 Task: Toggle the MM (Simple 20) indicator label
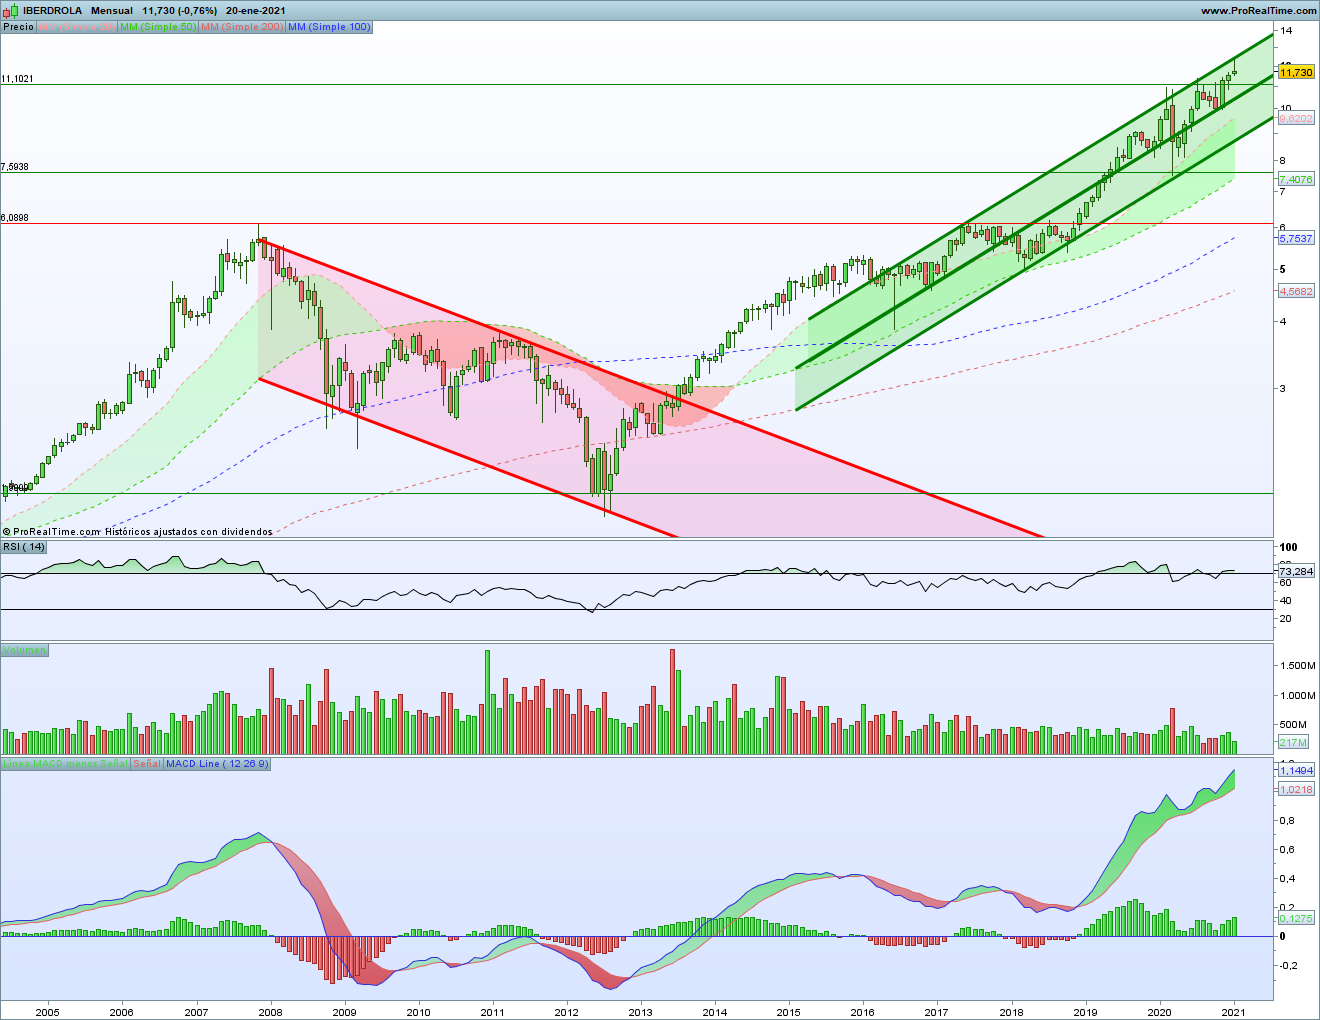click(x=77, y=27)
